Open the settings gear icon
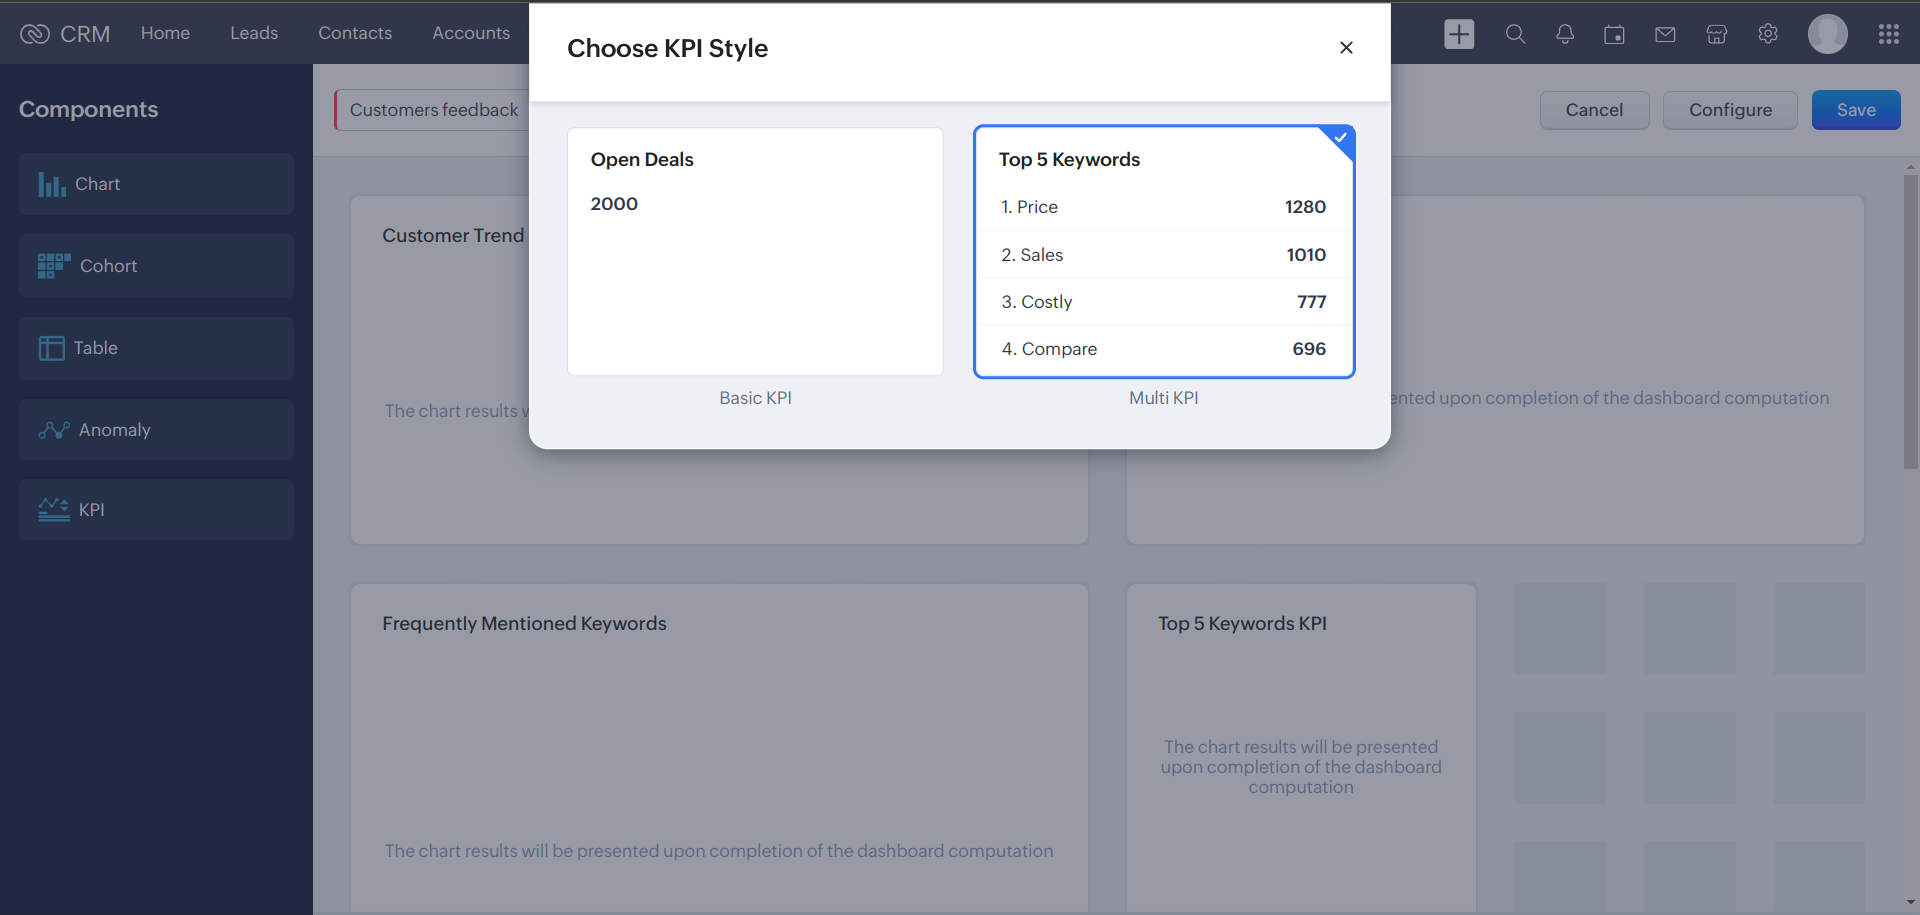 click(x=1768, y=34)
